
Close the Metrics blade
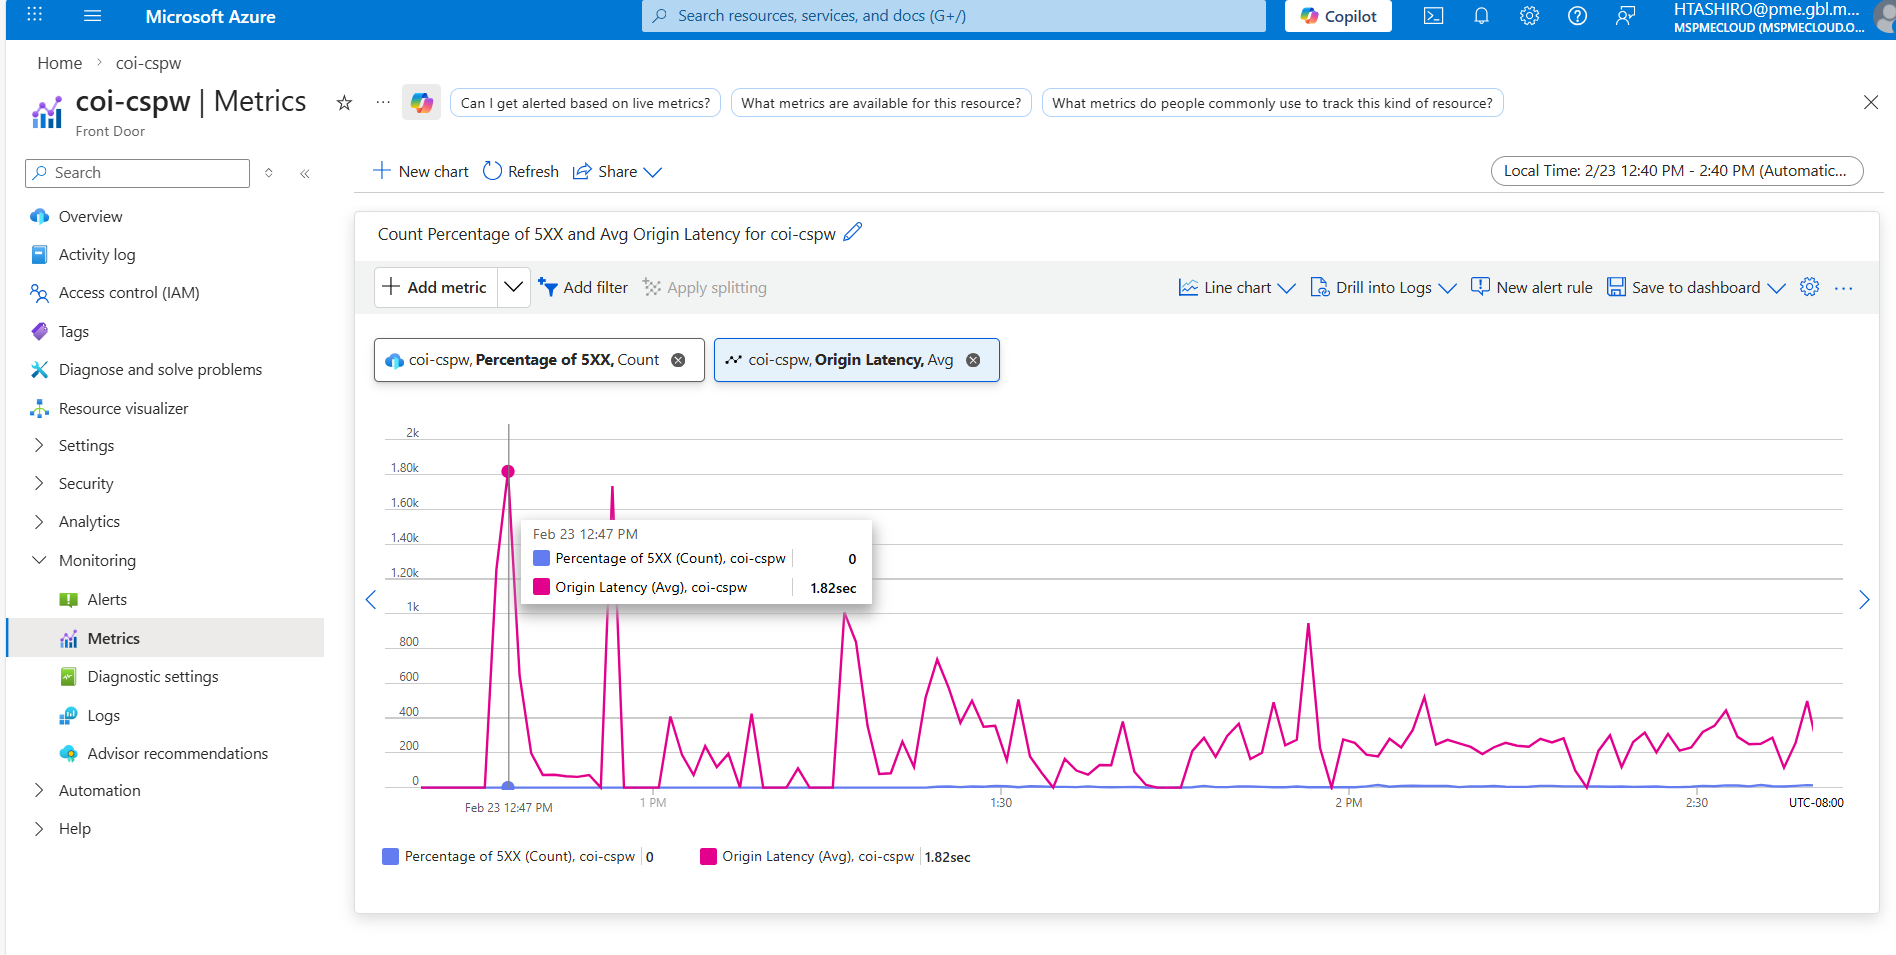point(1871,102)
